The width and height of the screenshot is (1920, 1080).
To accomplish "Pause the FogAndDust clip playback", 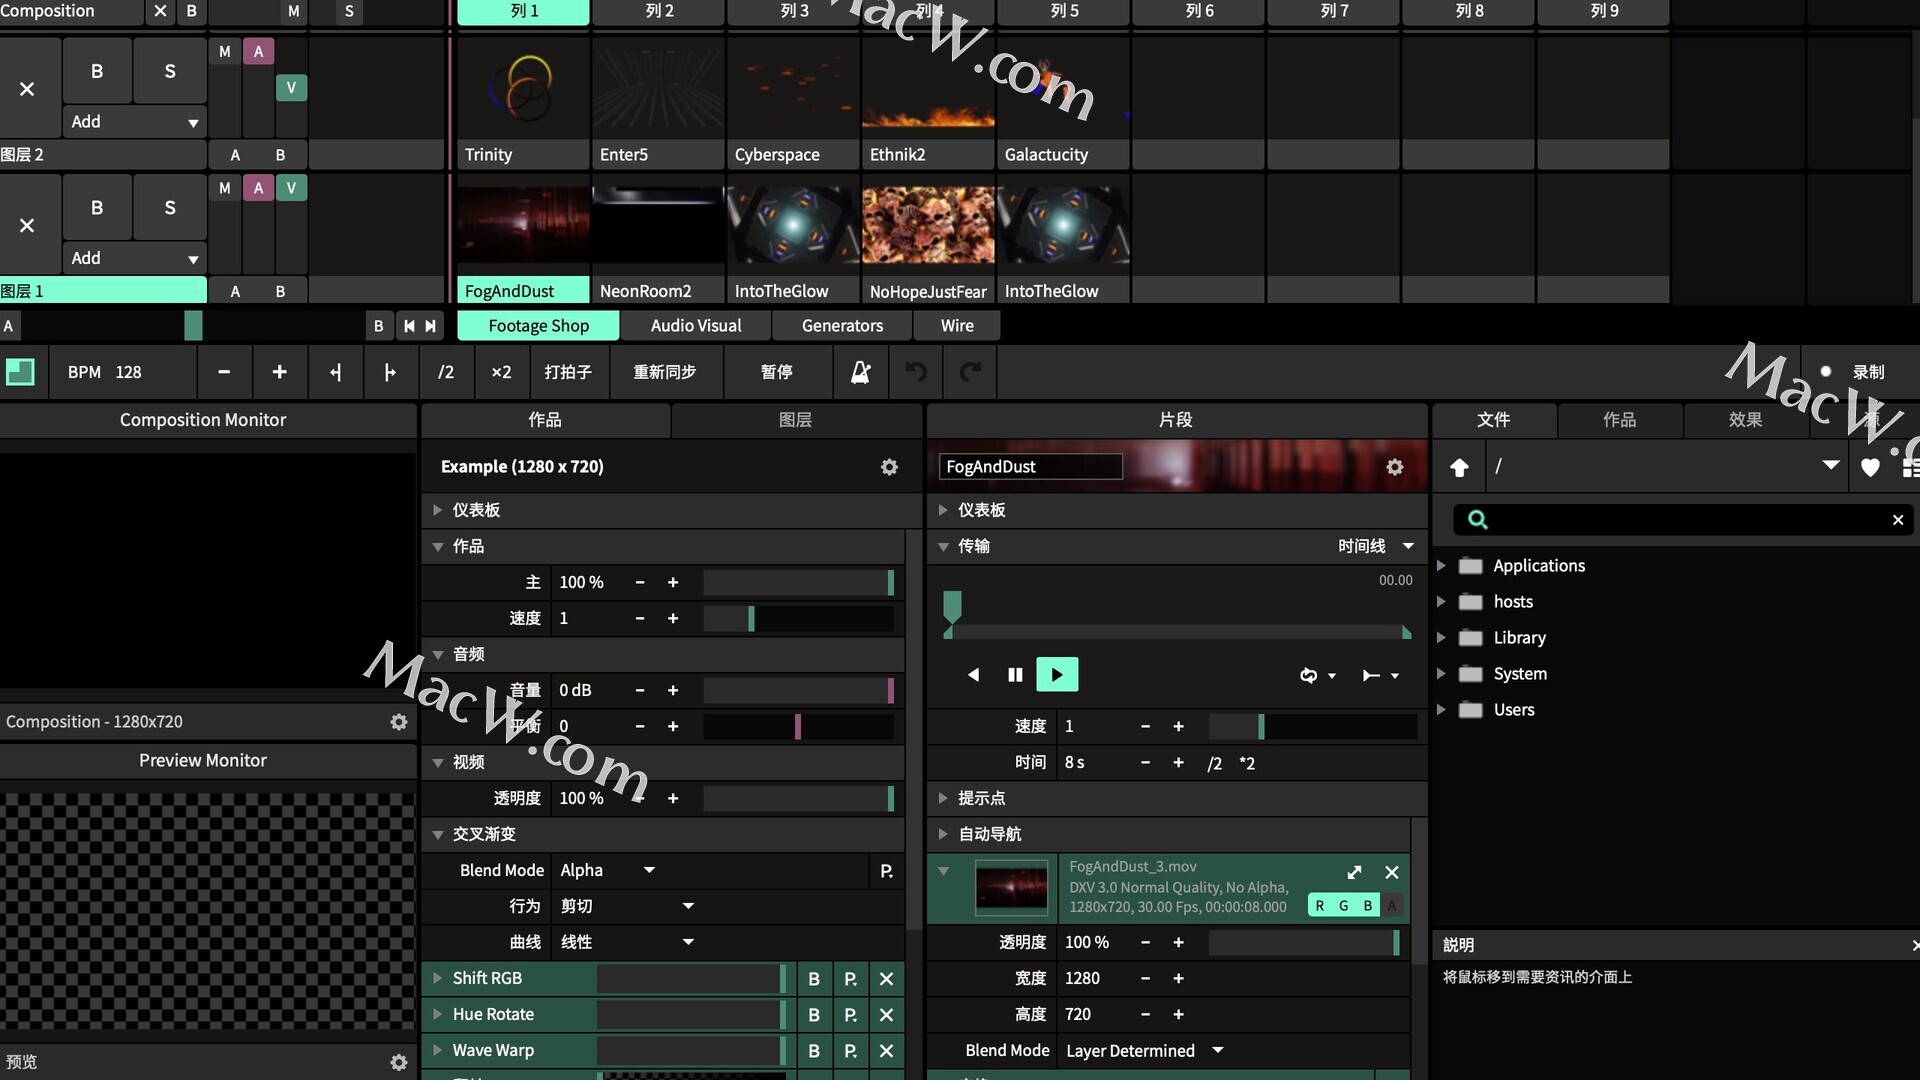I will click(x=1015, y=675).
